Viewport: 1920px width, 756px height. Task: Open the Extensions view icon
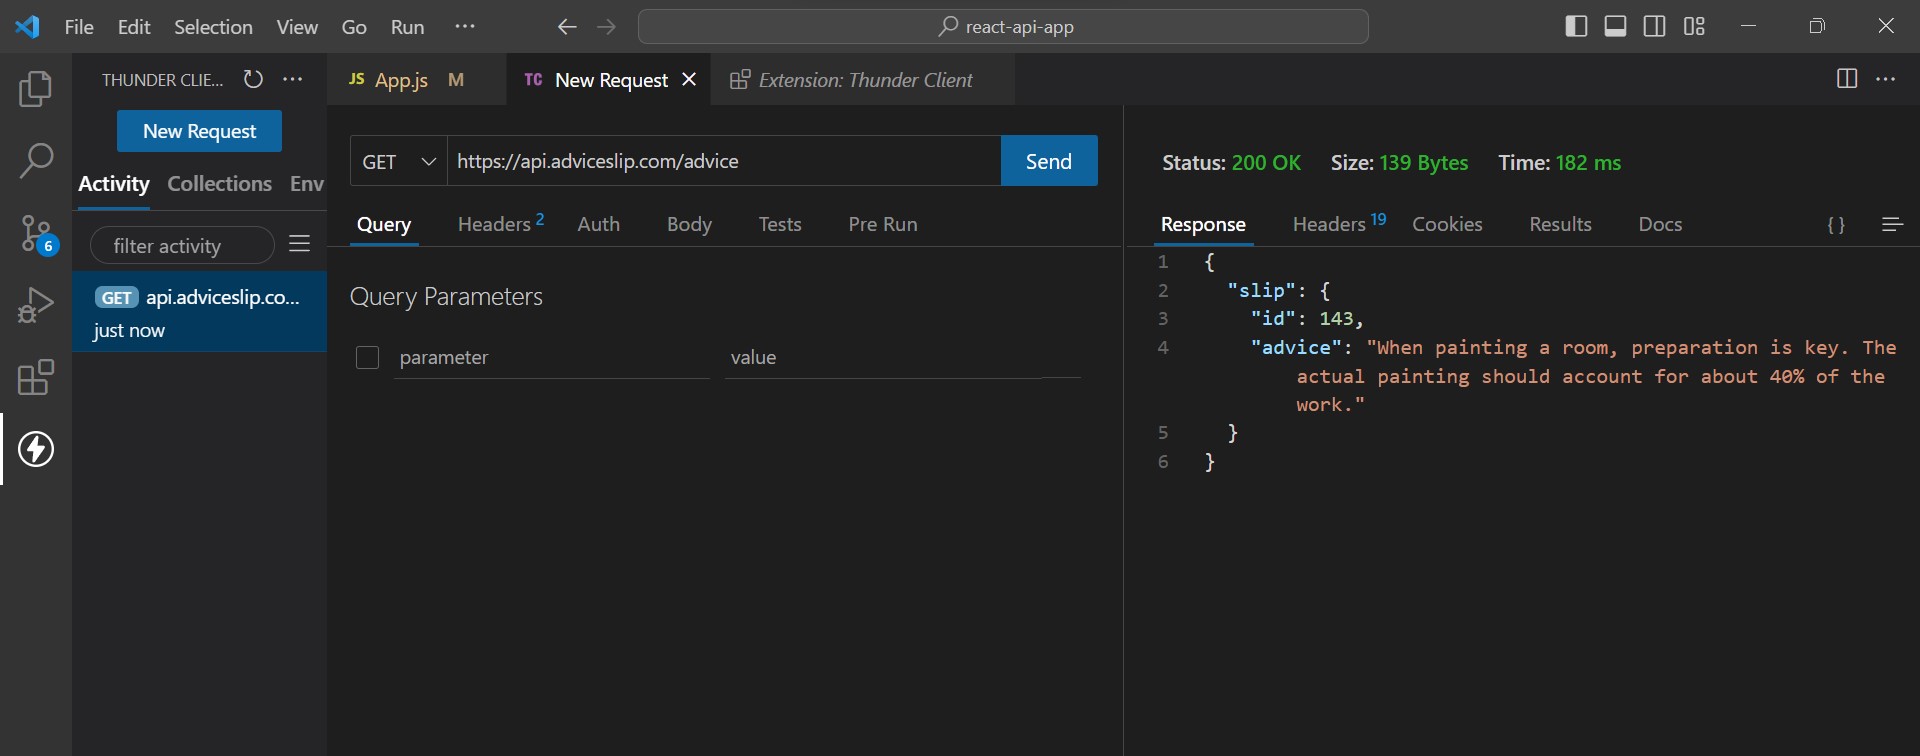tap(36, 377)
